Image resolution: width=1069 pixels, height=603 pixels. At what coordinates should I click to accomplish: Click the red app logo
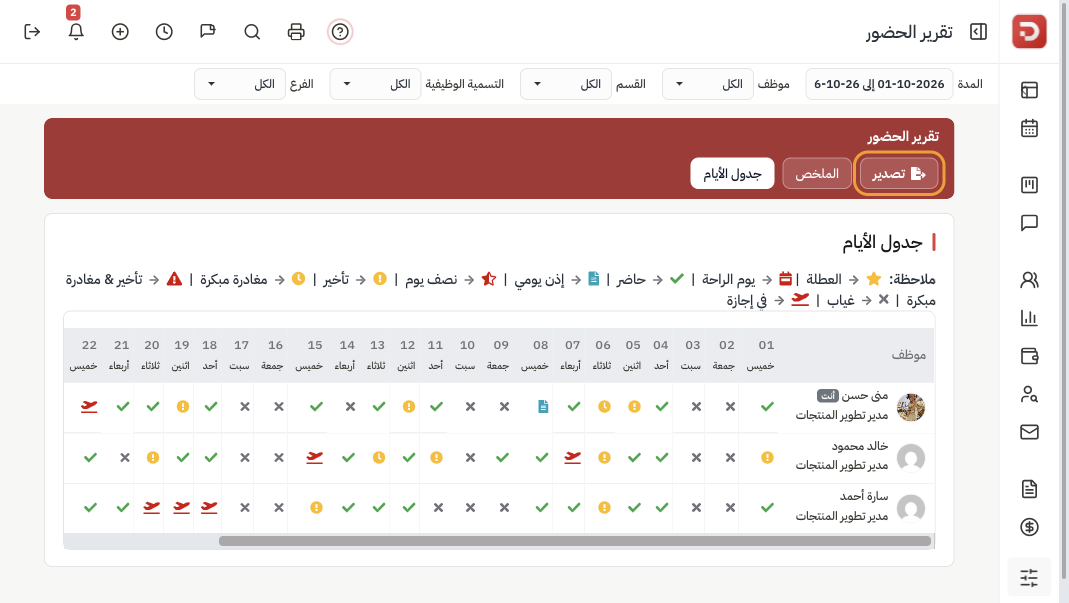(x=1029, y=31)
